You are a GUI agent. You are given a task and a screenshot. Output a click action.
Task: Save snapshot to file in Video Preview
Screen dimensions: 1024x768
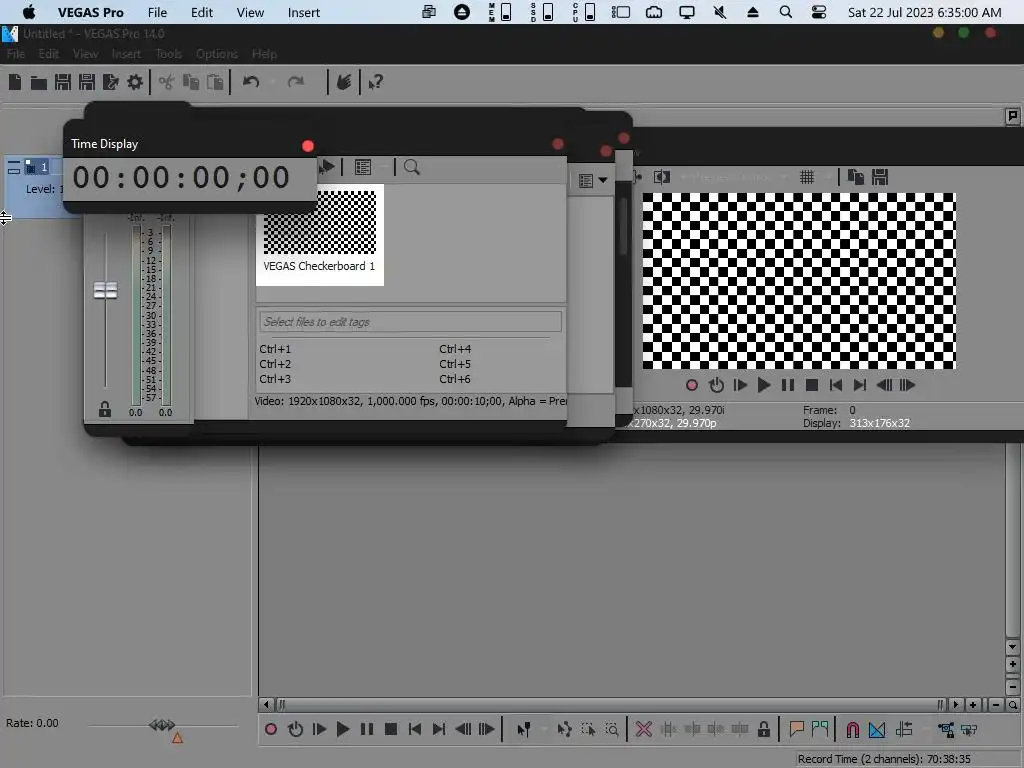(880, 177)
